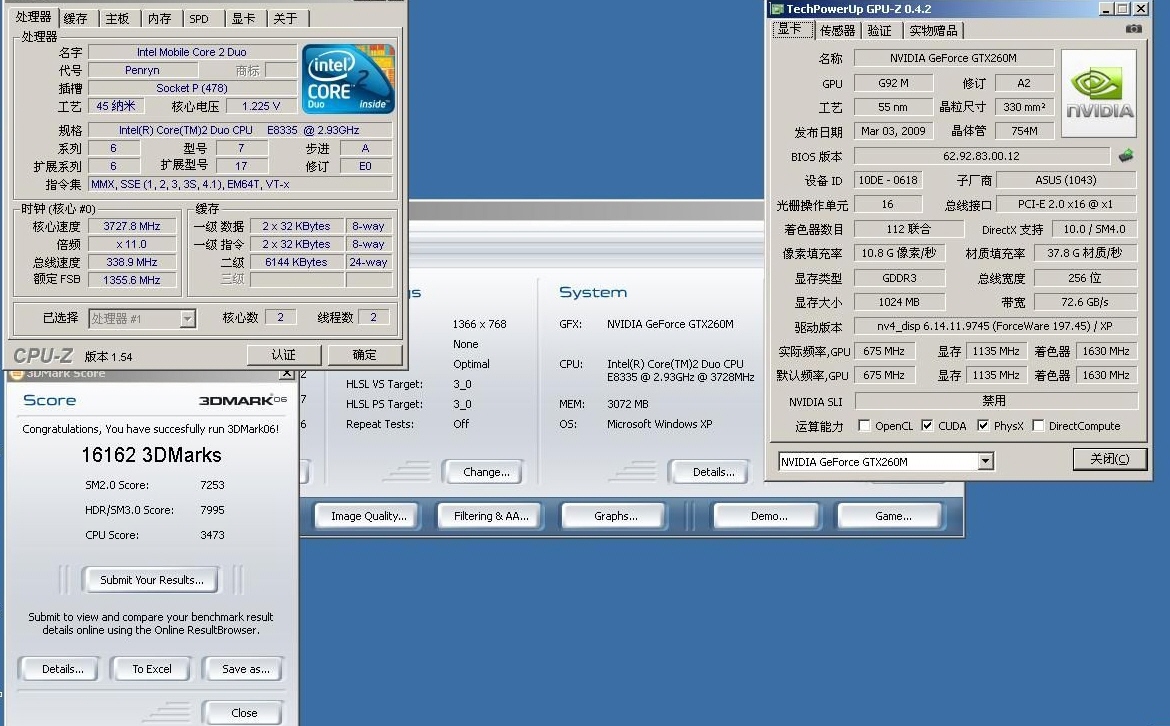Toggle the CUDA checkbox in GPU-Z

[x=927, y=425]
